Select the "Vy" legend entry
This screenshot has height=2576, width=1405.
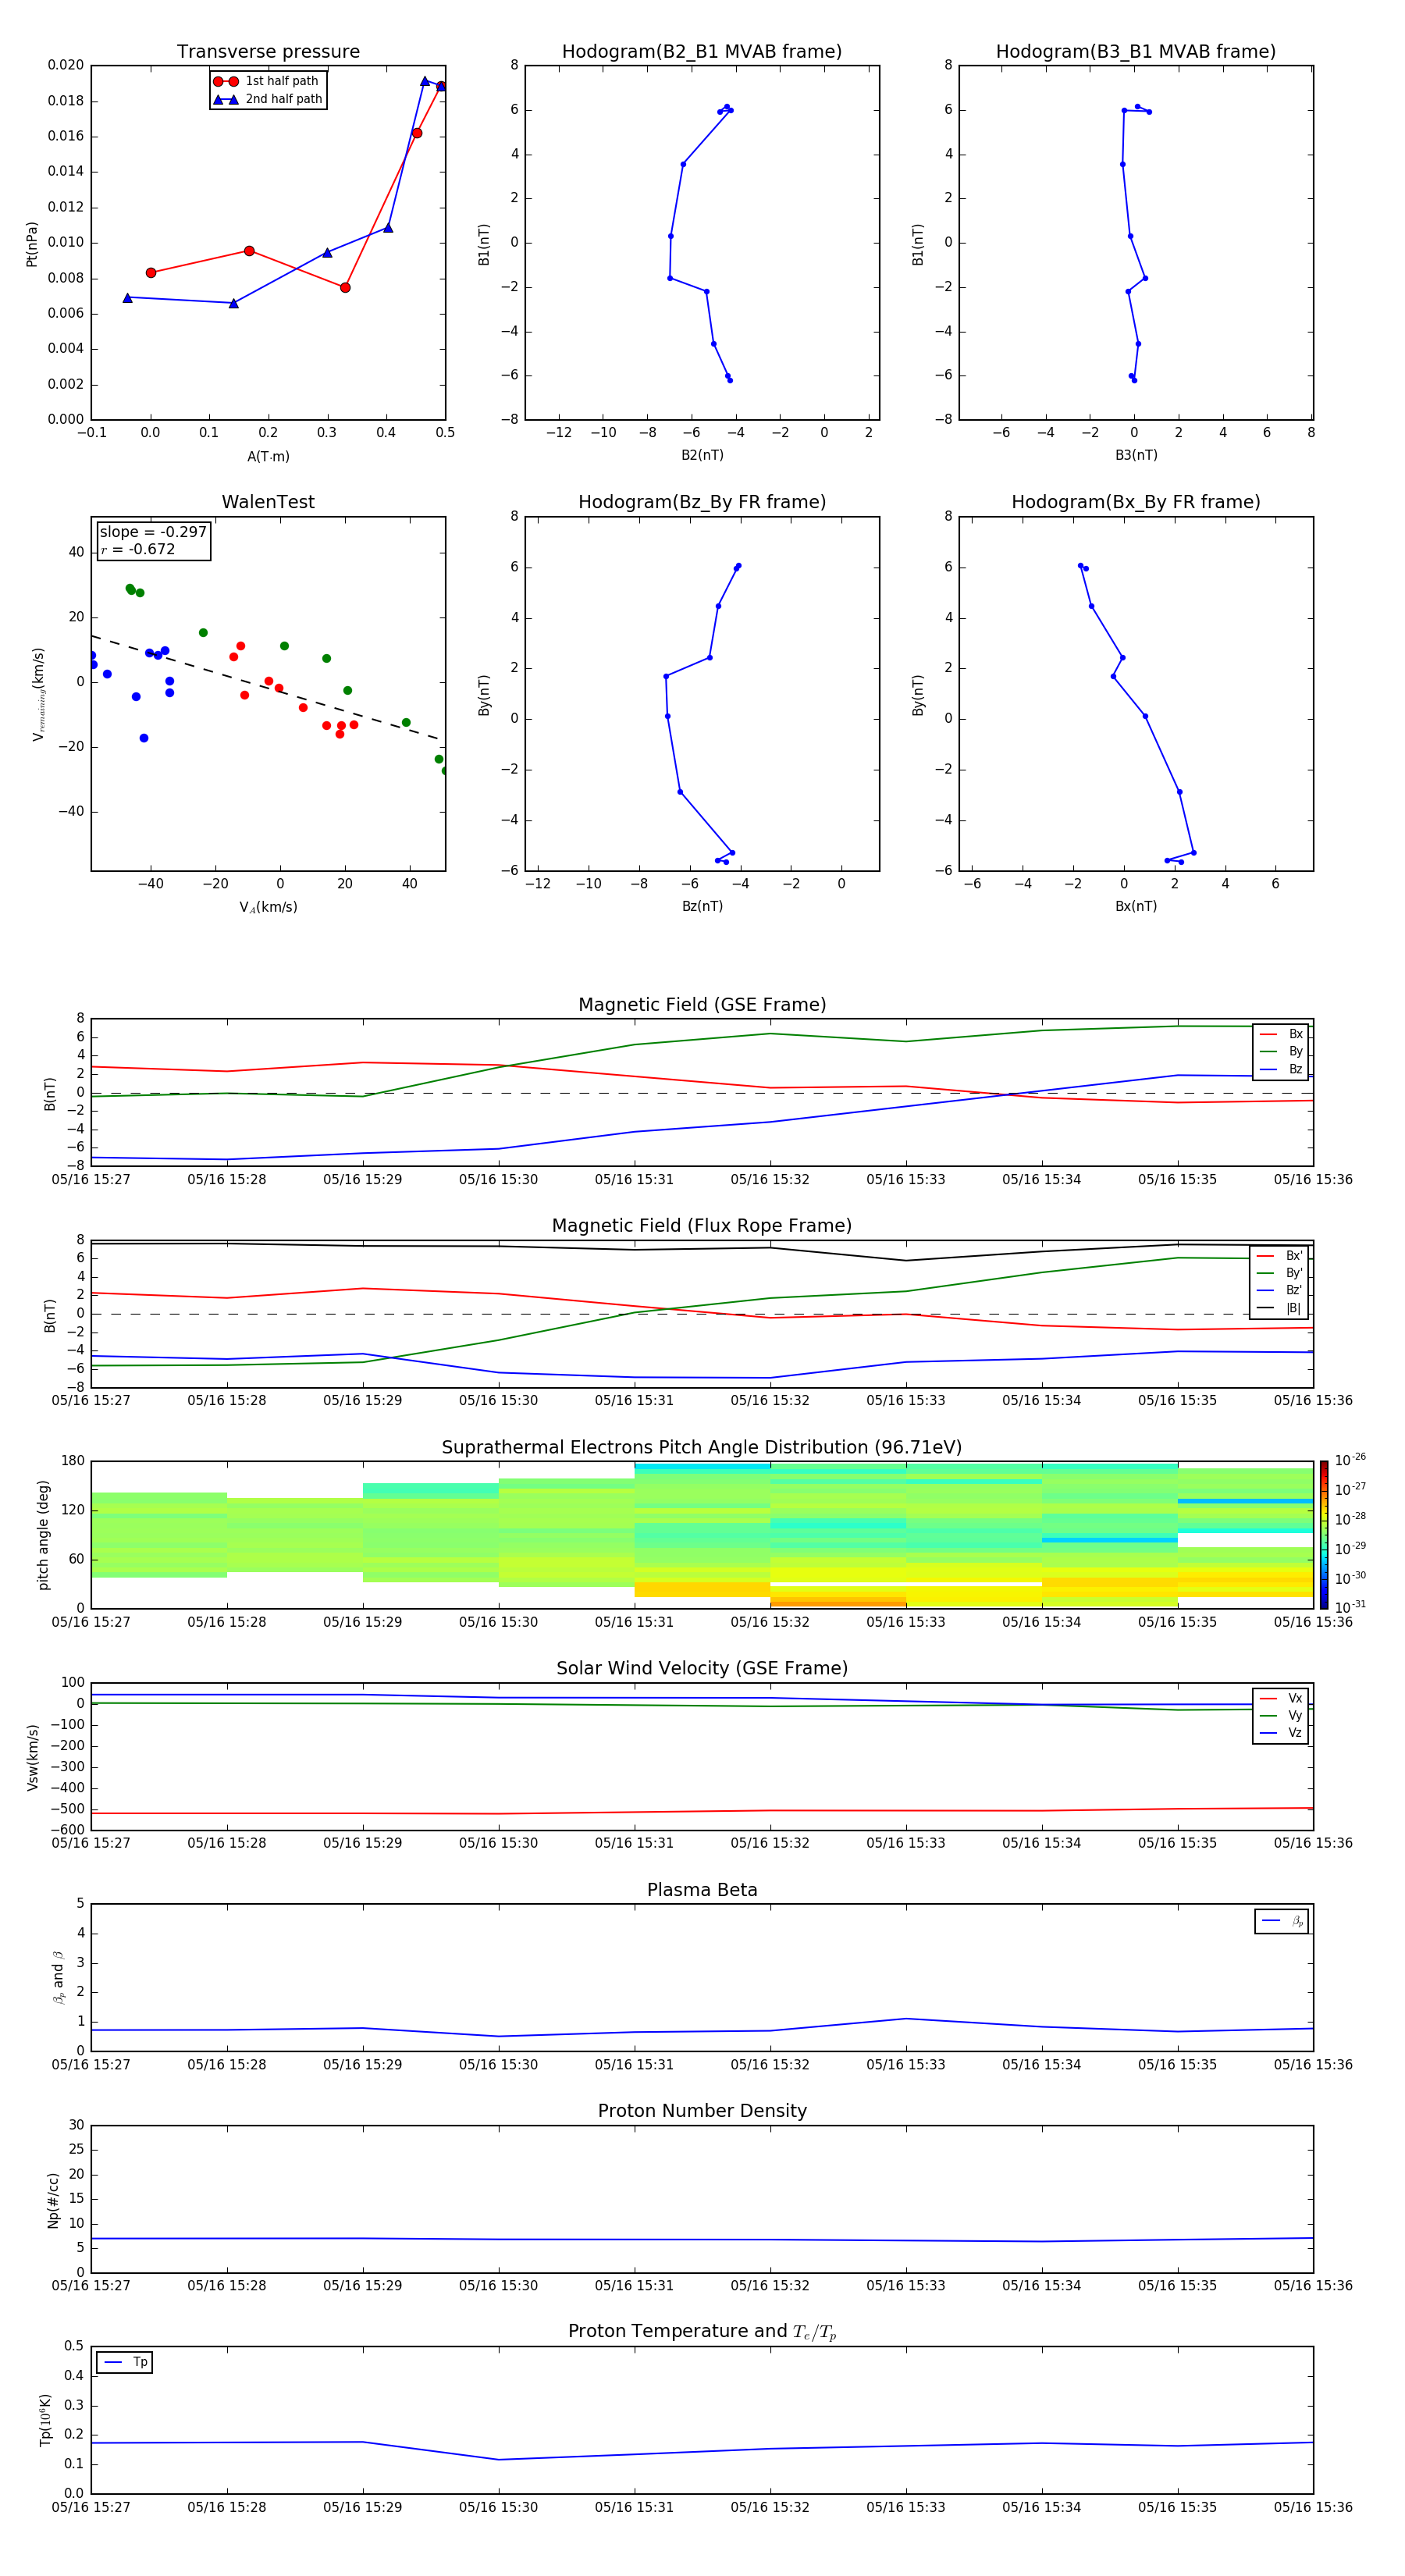(x=1281, y=1715)
